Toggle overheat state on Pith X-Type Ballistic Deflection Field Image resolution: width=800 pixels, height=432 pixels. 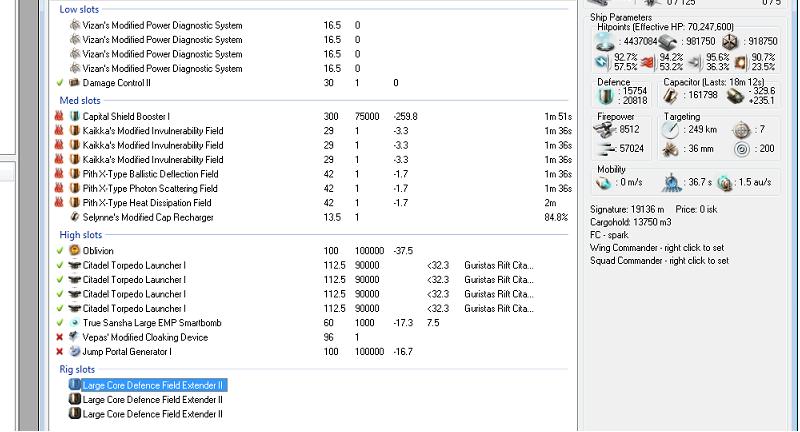coord(60,174)
